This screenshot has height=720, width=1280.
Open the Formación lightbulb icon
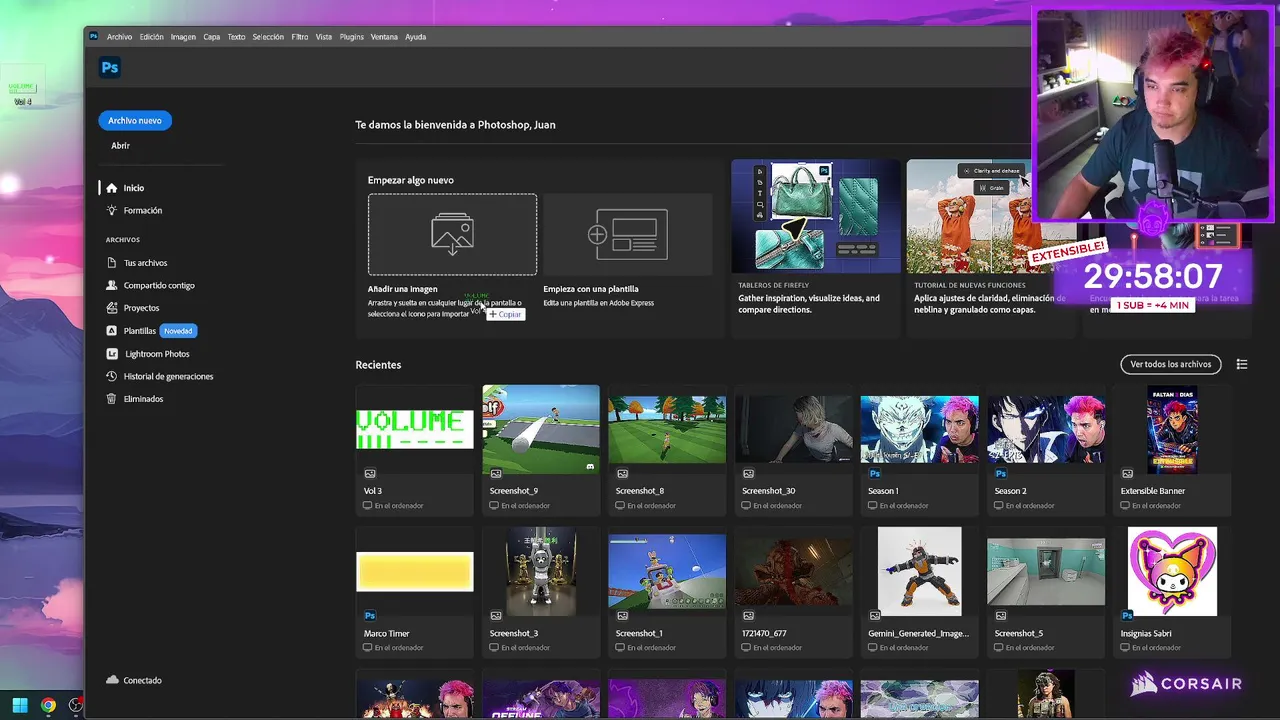(x=112, y=210)
